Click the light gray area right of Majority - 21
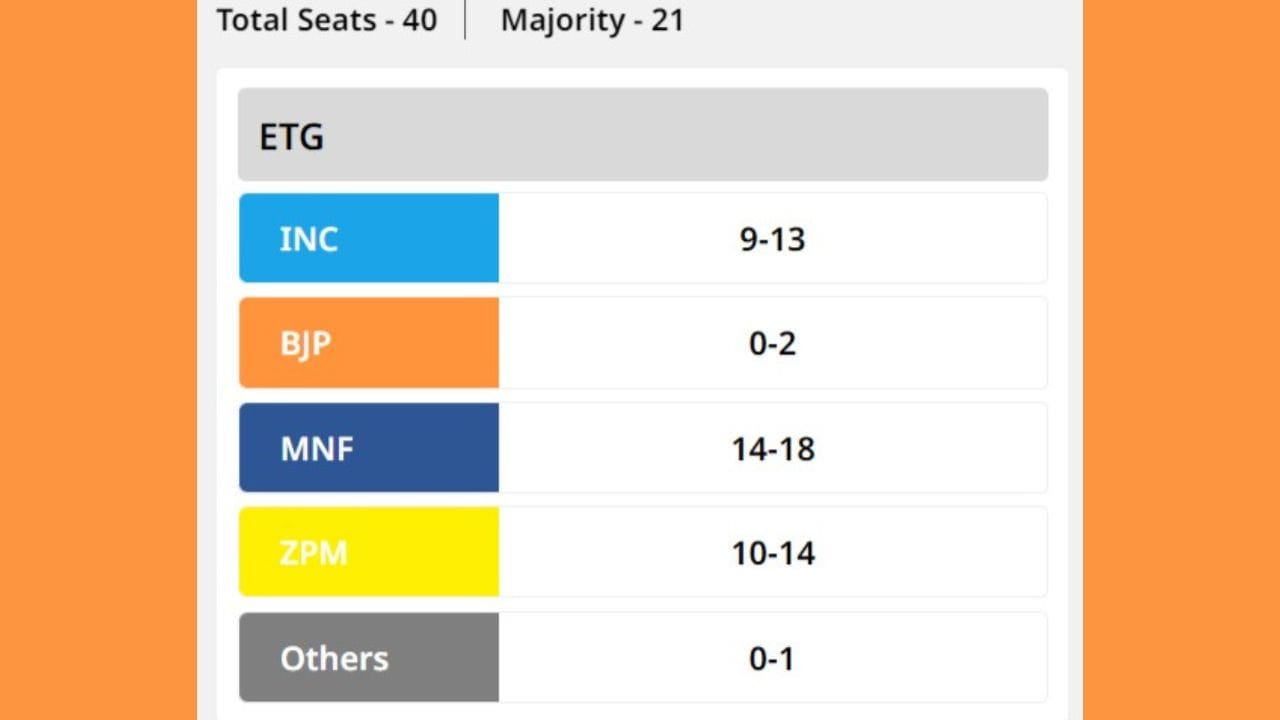This screenshot has height=720, width=1280. pos(880,22)
